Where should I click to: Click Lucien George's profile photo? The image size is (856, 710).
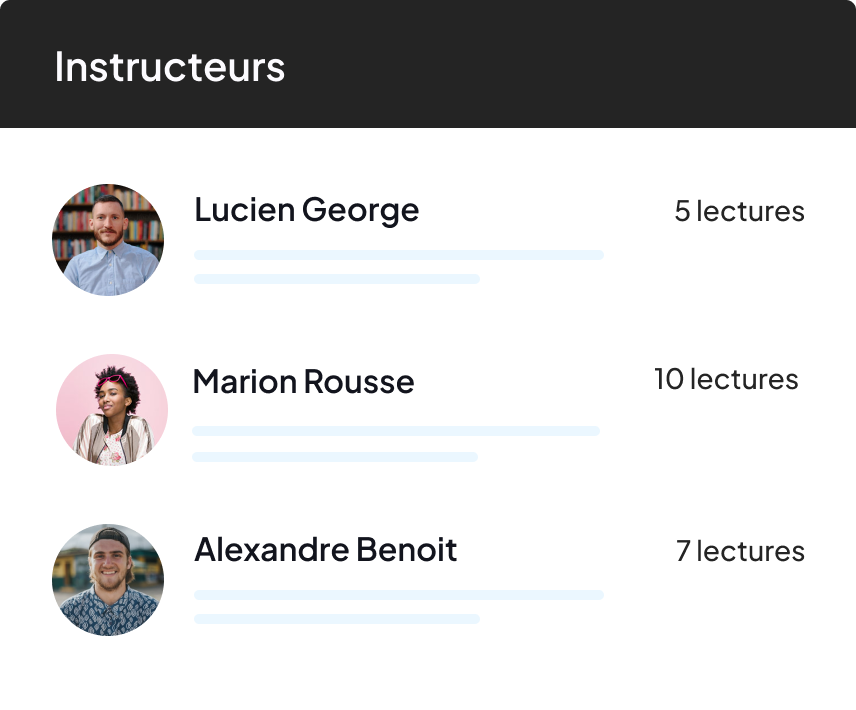point(108,240)
